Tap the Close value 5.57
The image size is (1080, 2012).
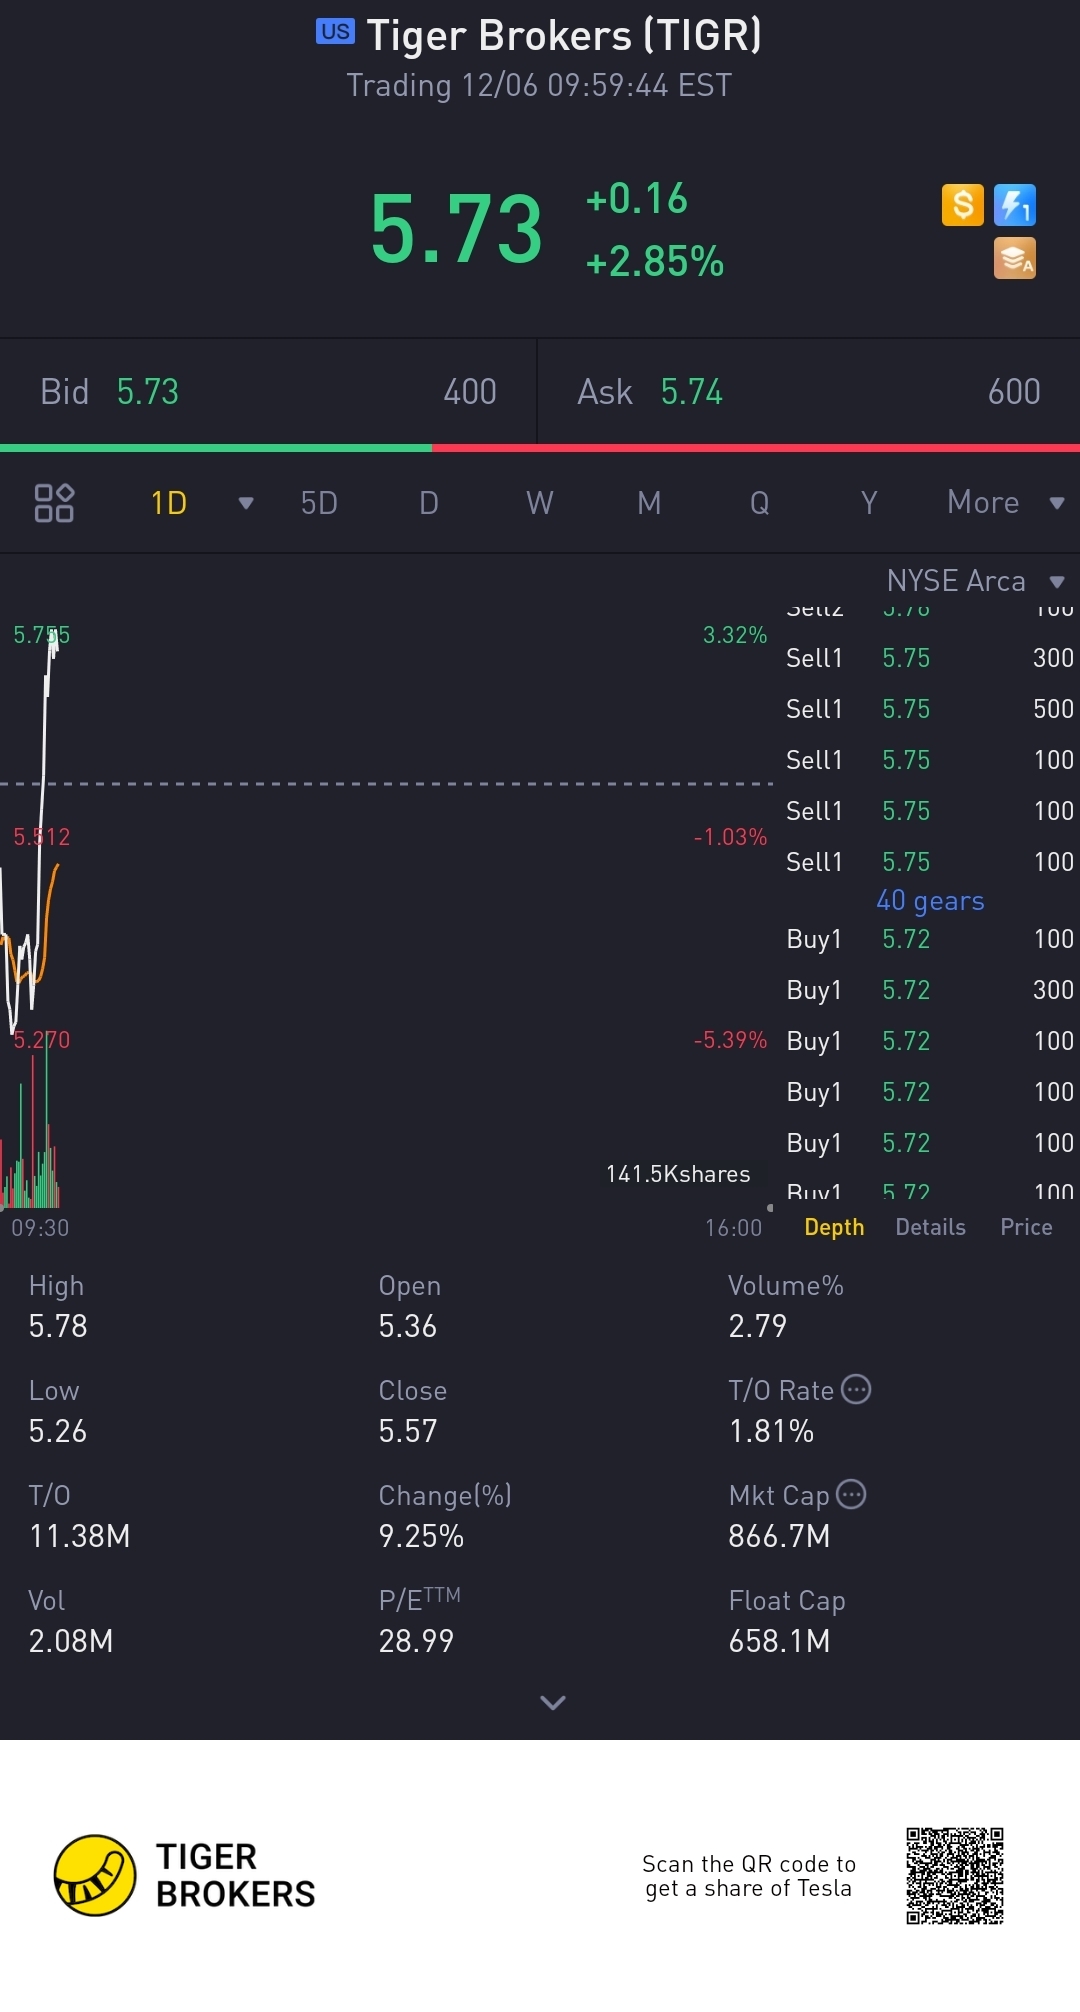[407, 1431]
